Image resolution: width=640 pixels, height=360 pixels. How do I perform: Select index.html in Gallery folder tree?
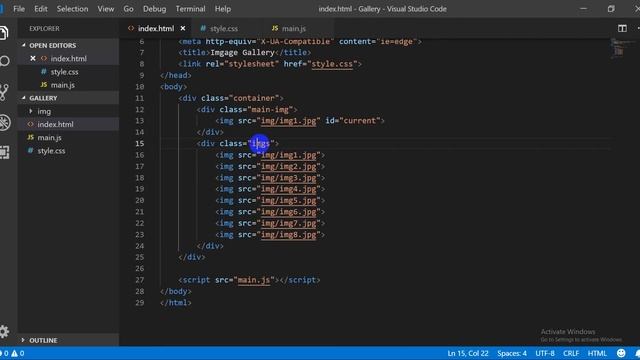[x=56, y=124]
